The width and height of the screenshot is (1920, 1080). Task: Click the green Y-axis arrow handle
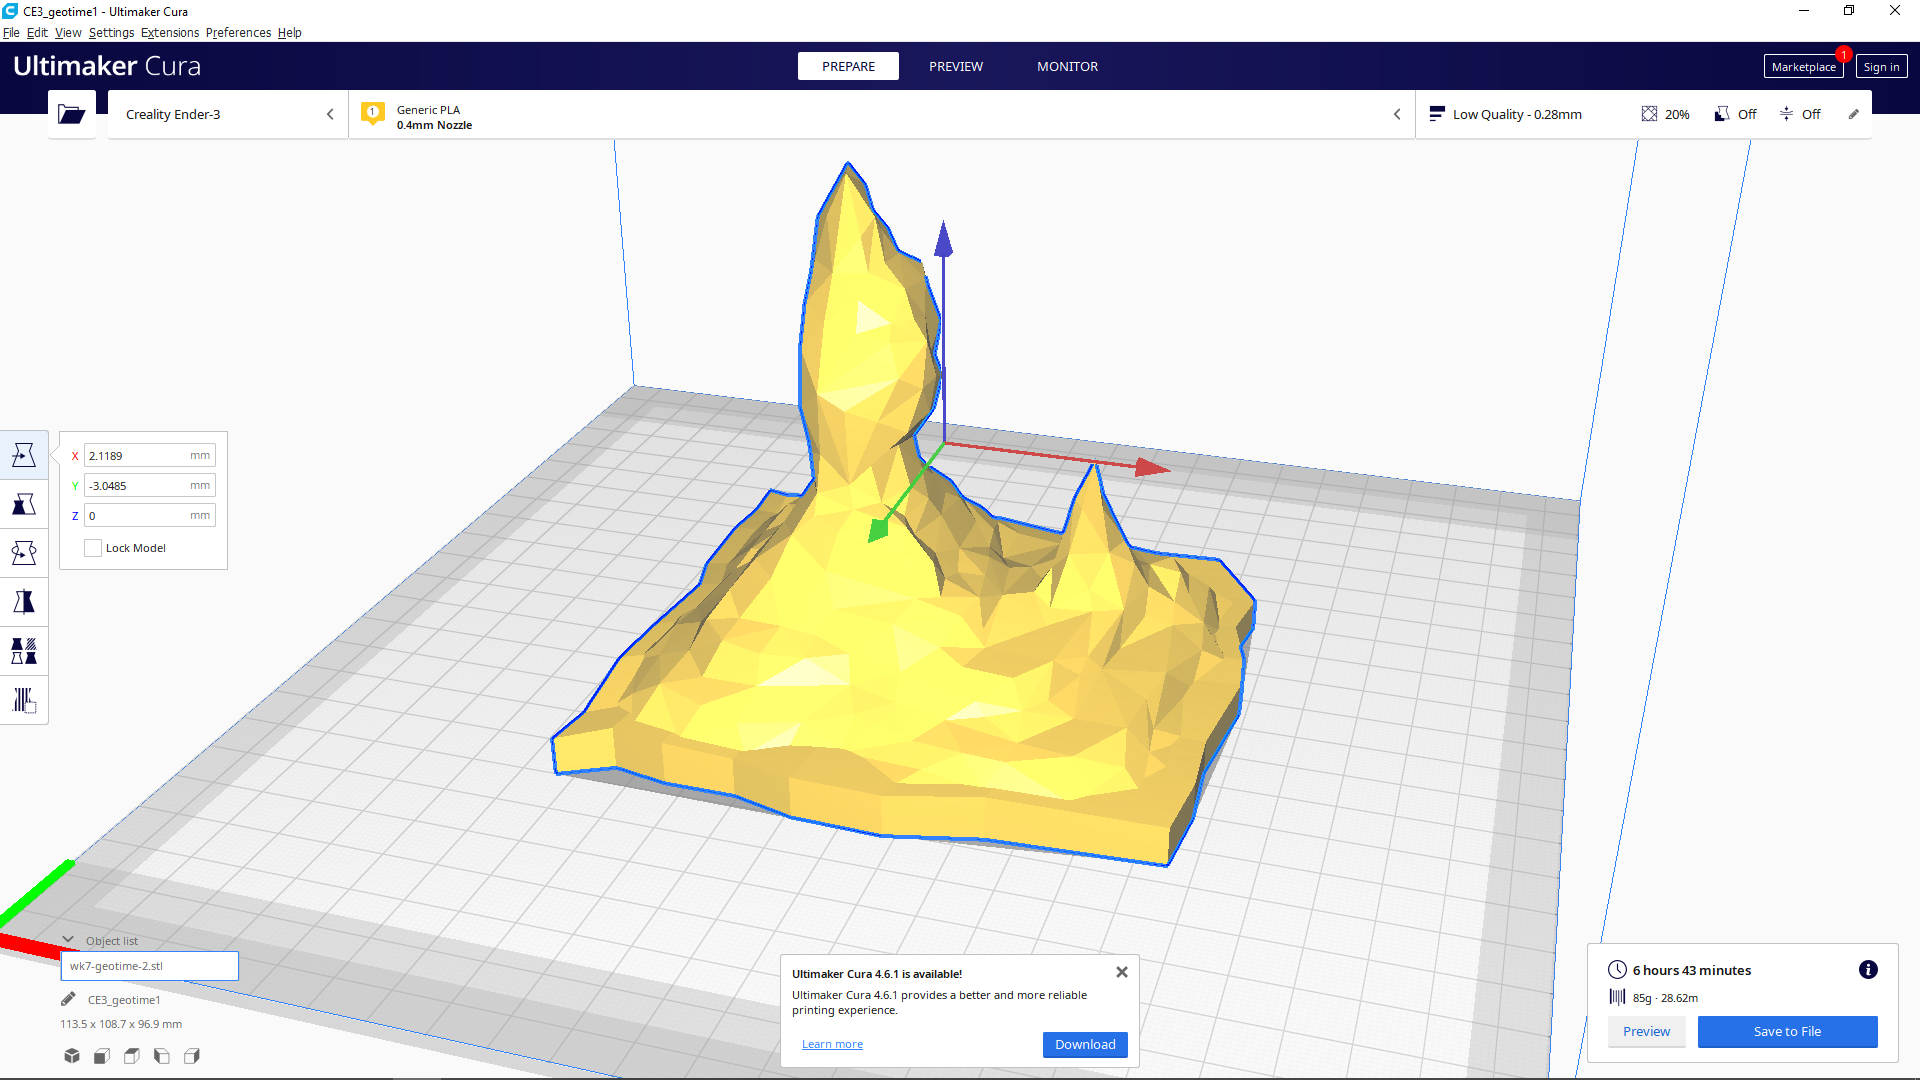click(879, 529)
